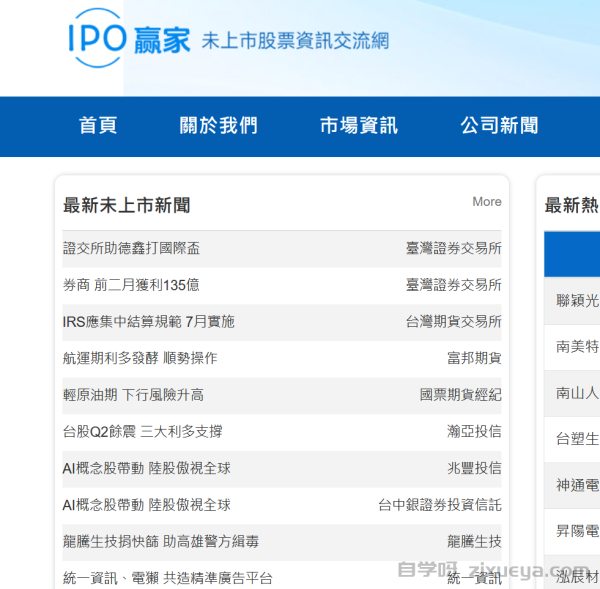600x589 pixels.
Task: Open news 證交所助德鑫打國際盃
Action: (x=131, y=248)
